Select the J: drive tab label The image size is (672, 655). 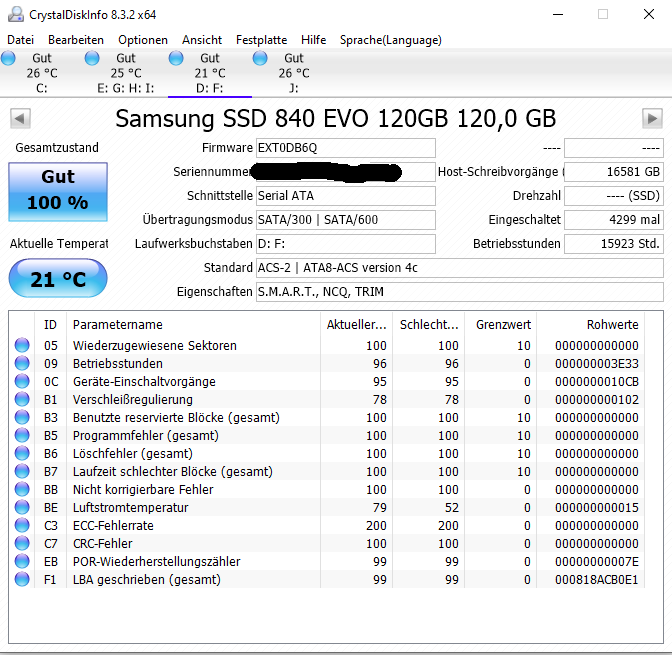[x=294, y=88]
